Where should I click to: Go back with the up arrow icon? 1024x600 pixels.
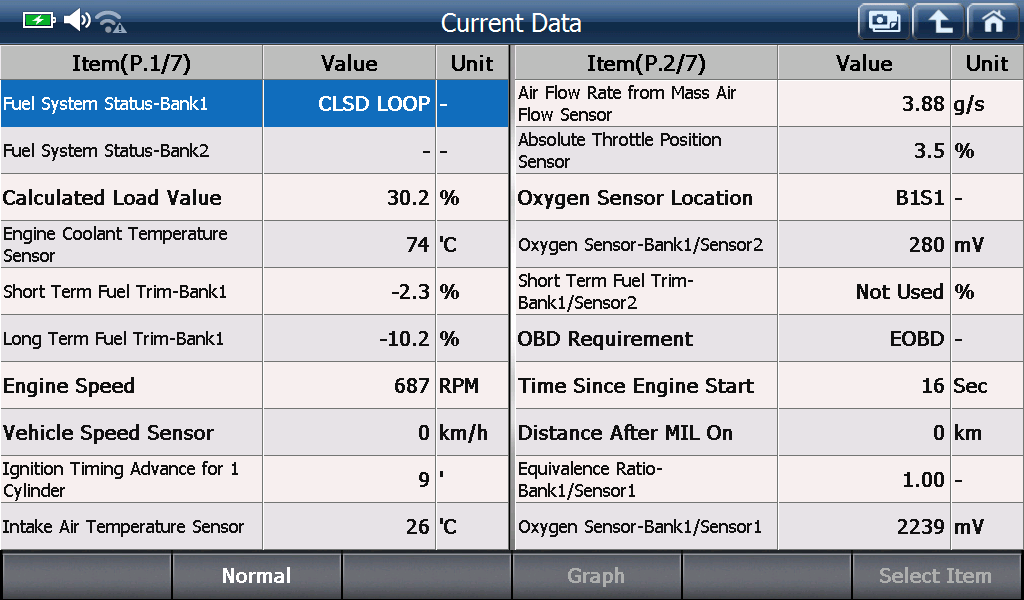point(938,22)
